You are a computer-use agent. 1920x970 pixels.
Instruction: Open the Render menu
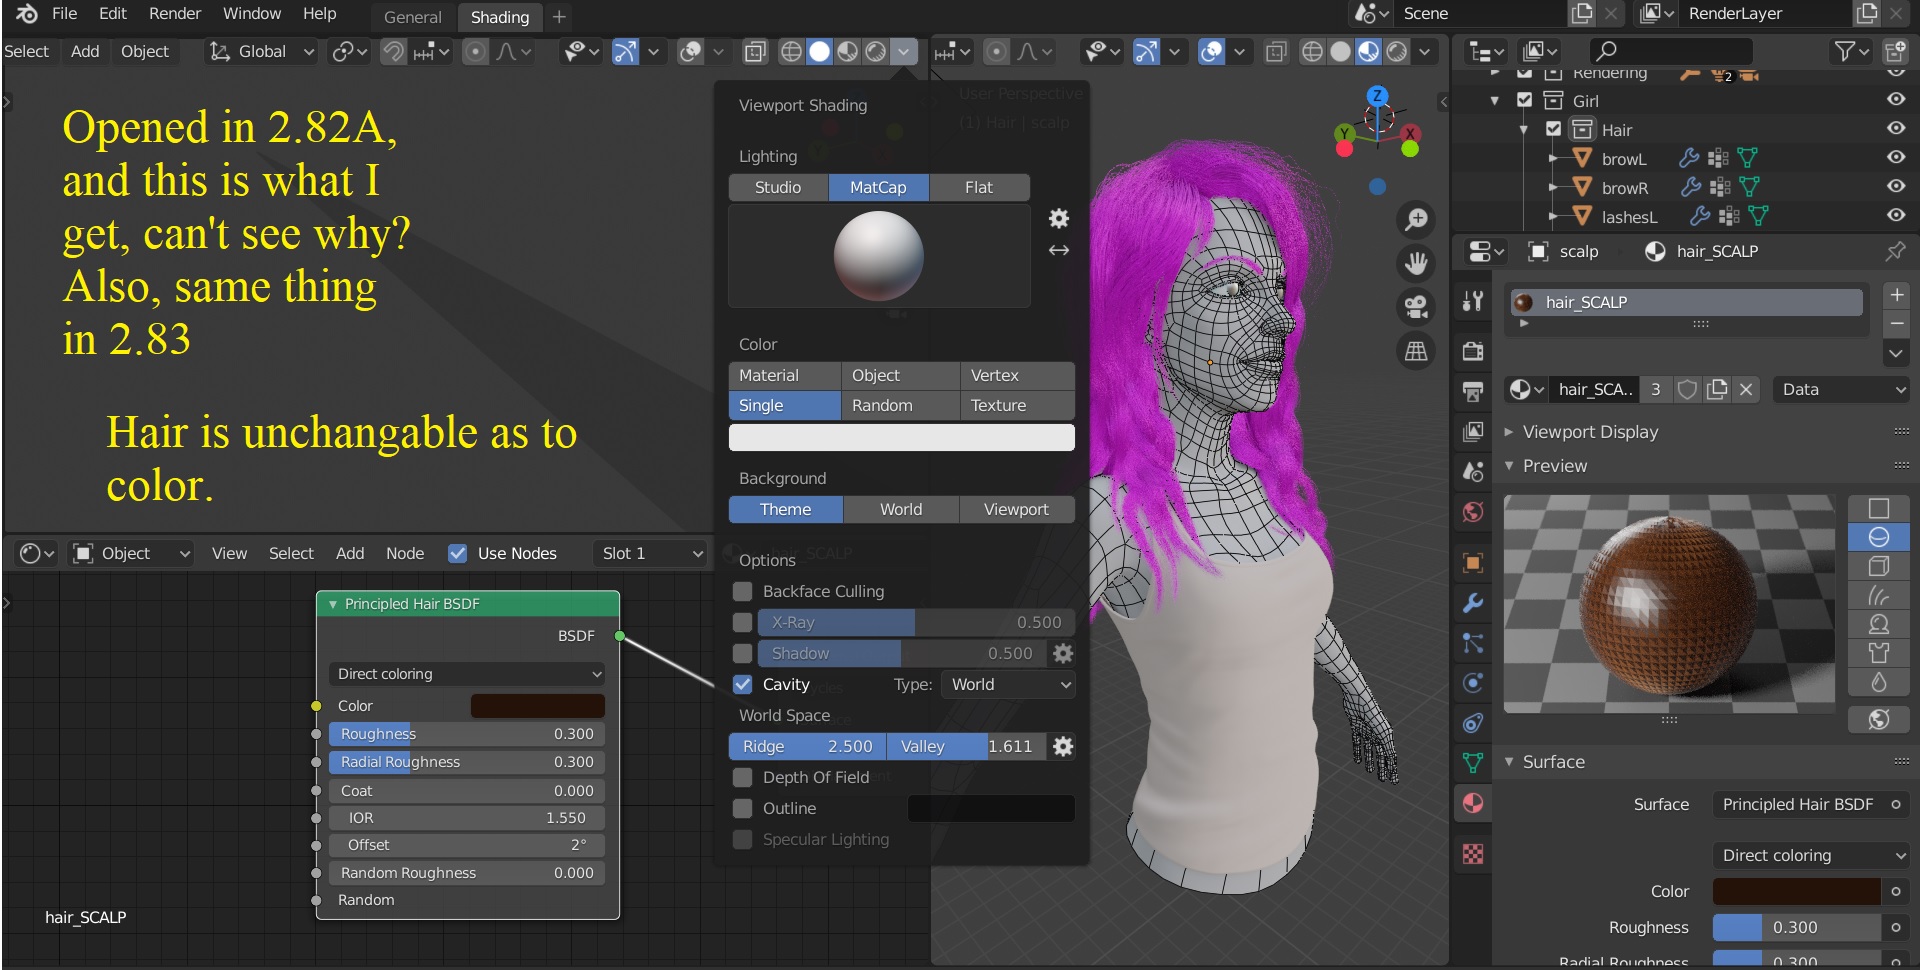(x=175, y=13)
